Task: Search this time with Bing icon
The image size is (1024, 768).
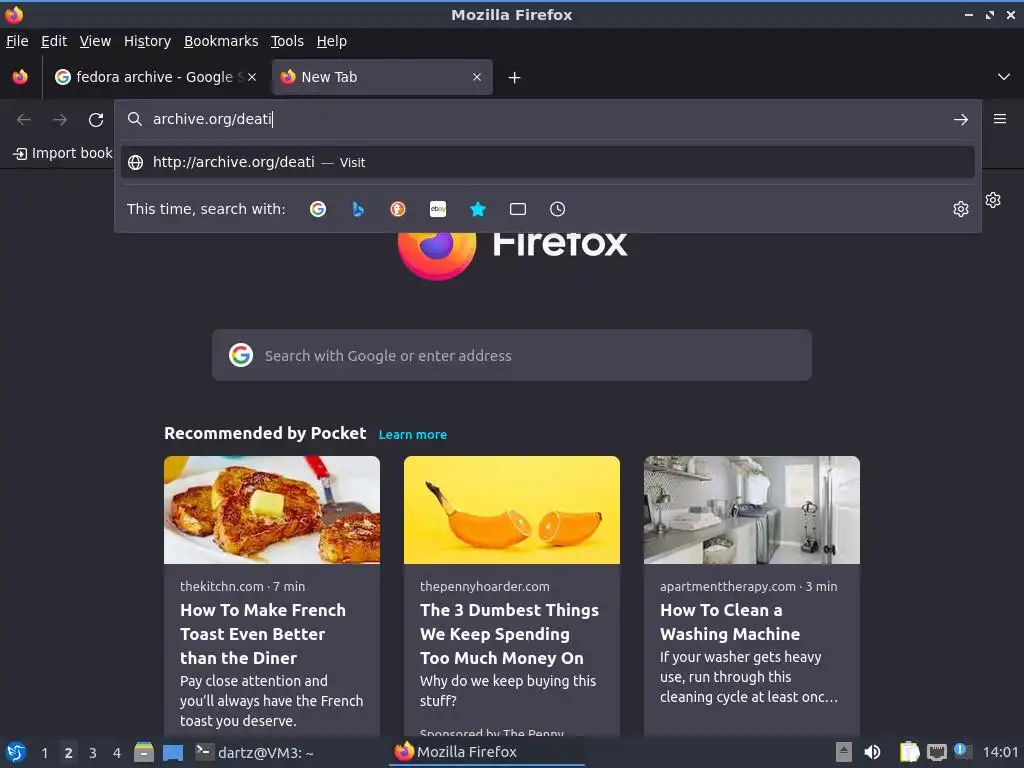Action: [358, 209]
